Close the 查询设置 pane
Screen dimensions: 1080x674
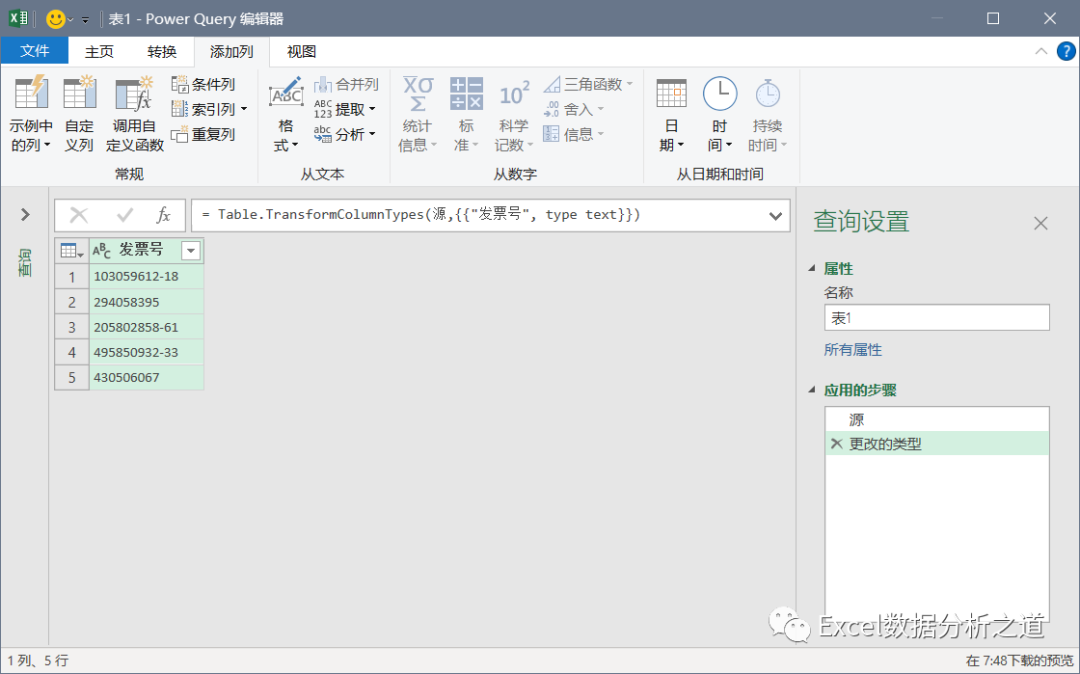pyautogui.click(x=1041, y=223)
